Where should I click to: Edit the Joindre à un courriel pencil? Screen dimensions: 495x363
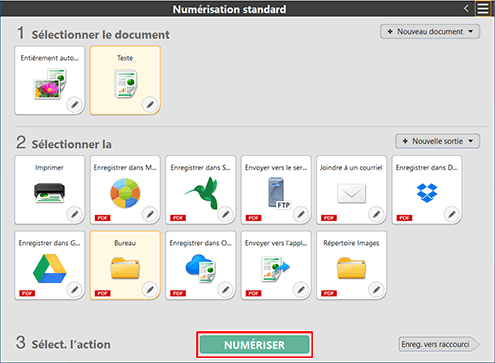coord(376,214)
